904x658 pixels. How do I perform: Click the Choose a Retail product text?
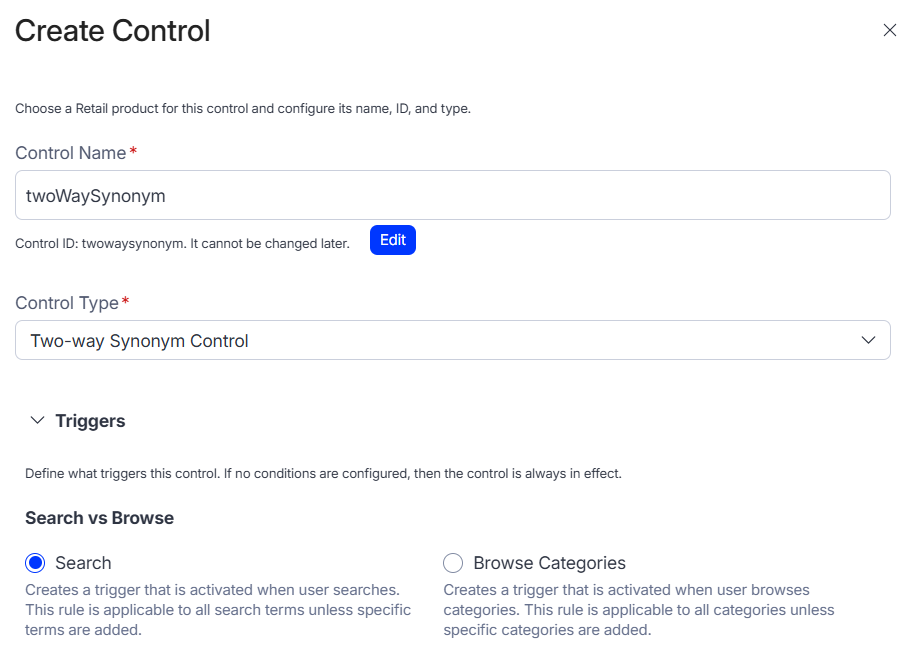(x=243, y=108)
